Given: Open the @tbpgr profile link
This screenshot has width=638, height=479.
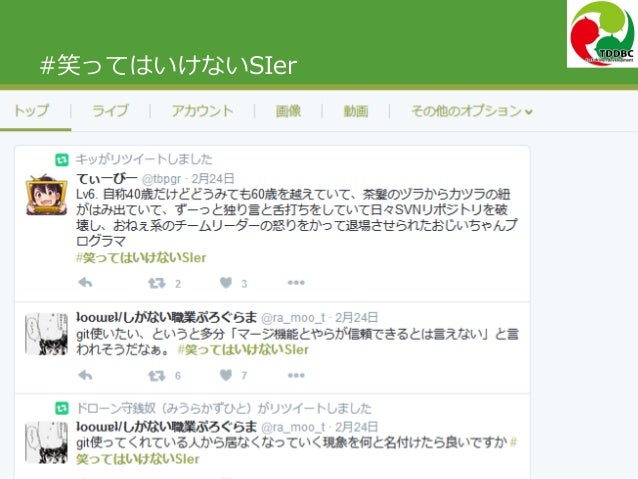Looking at the screenshot, I should point(162,179).
